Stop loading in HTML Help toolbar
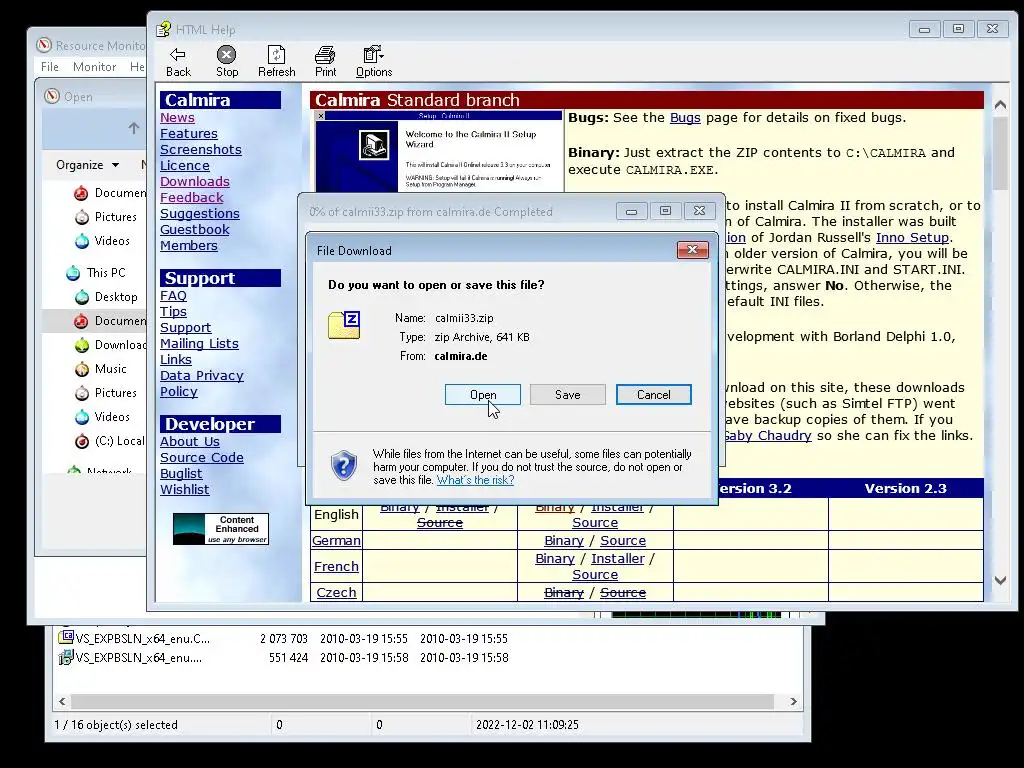This screenshot has height=768, width=1024. coord(227,62)
